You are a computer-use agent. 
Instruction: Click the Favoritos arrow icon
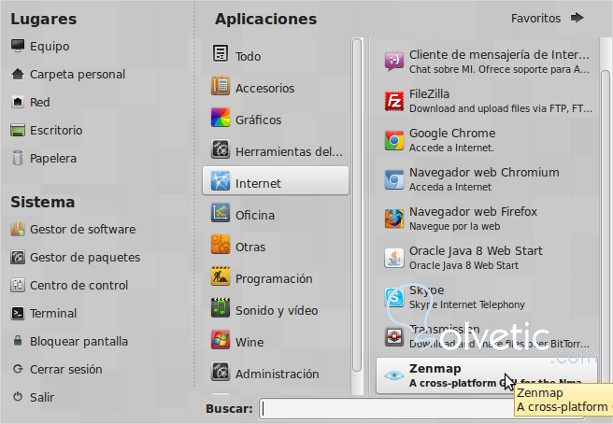[577, 18]
